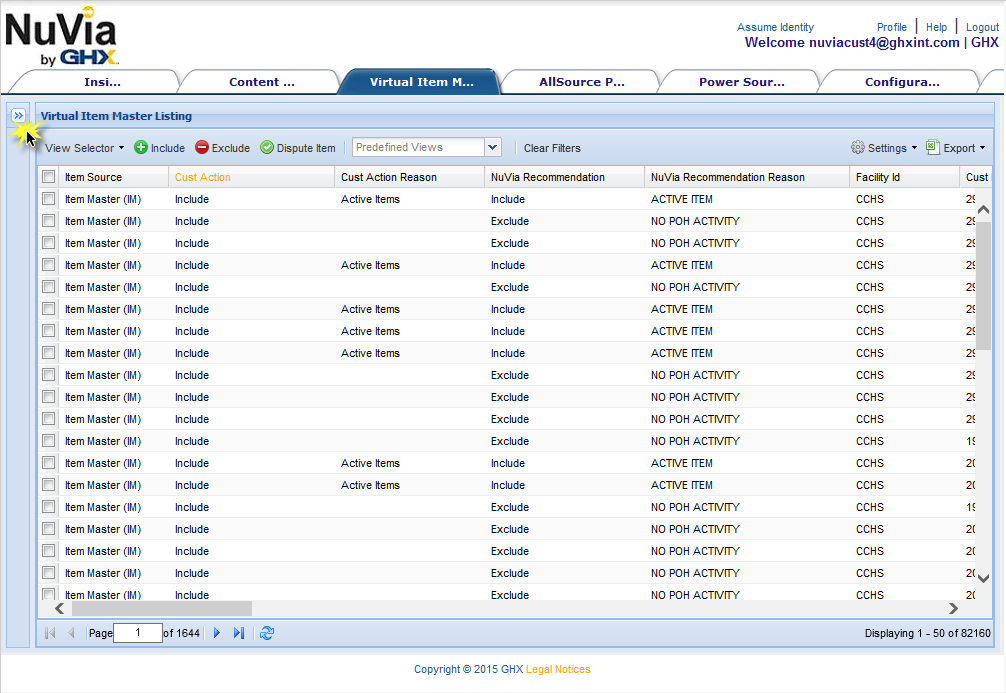The image size is (1006, 693).
Task: Open the AllSource P... tab
Action: coord(581,82)
